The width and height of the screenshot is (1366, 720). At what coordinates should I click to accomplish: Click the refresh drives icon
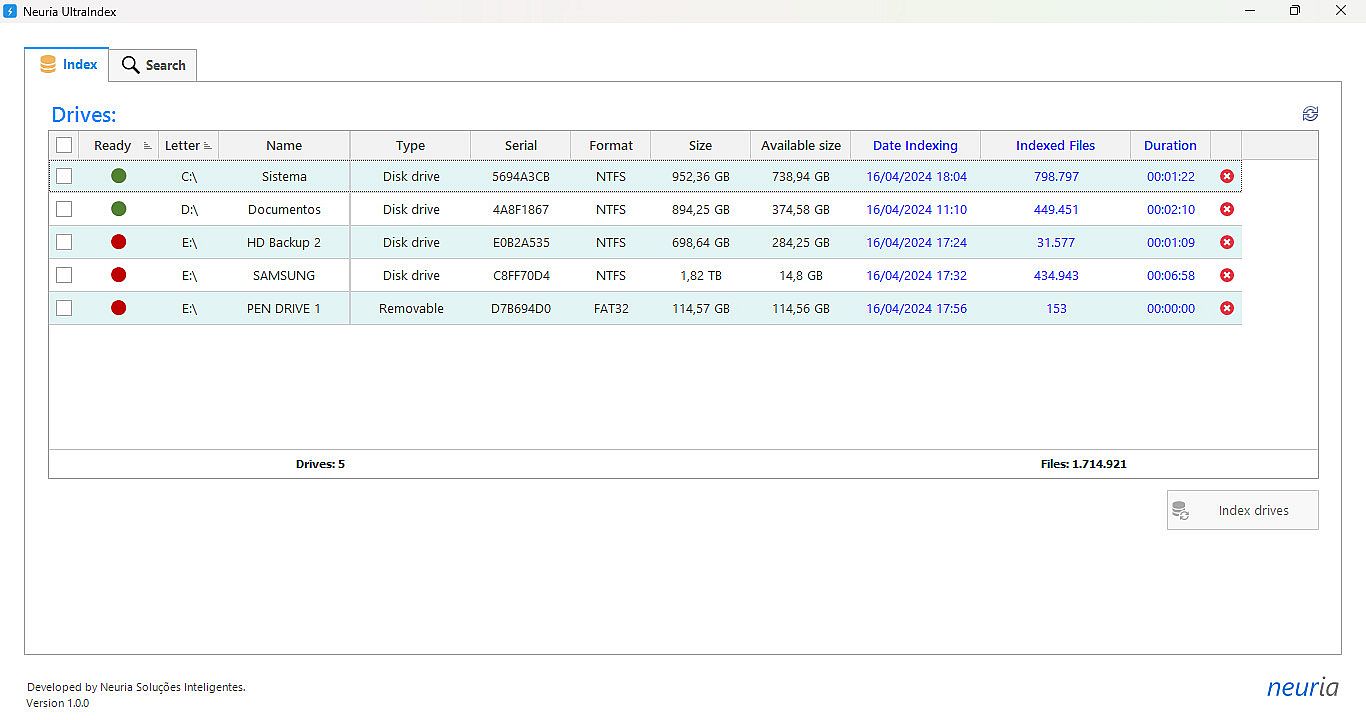(x=1310, y=114)
